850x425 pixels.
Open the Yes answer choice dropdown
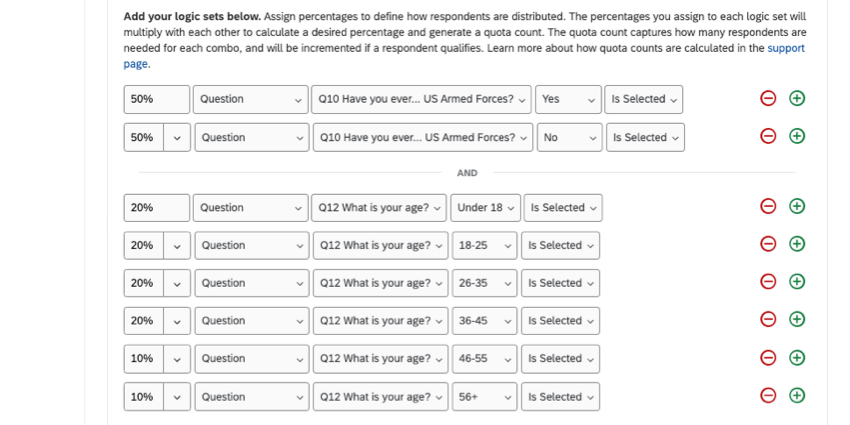point(568,99)
